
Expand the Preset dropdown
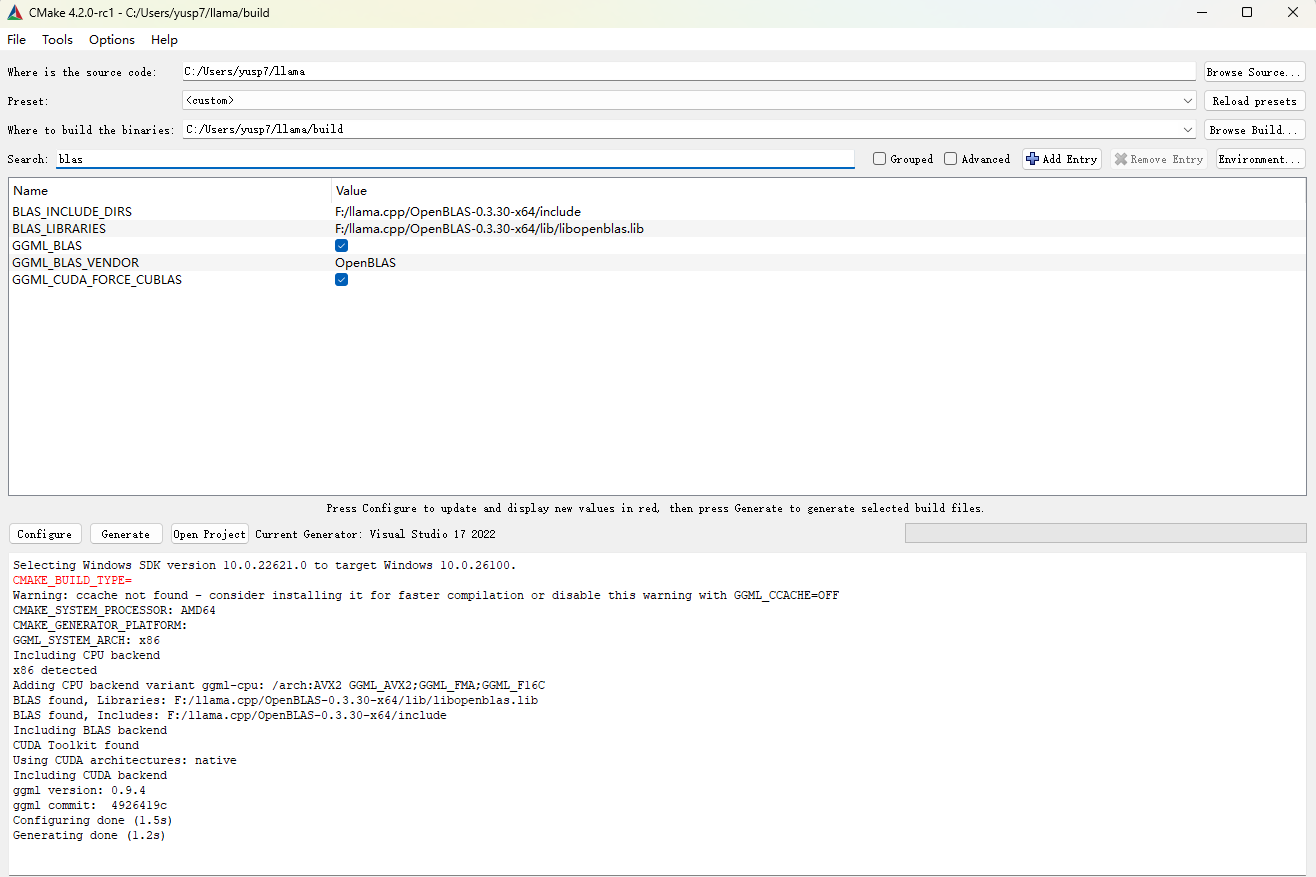point(1188,101)
